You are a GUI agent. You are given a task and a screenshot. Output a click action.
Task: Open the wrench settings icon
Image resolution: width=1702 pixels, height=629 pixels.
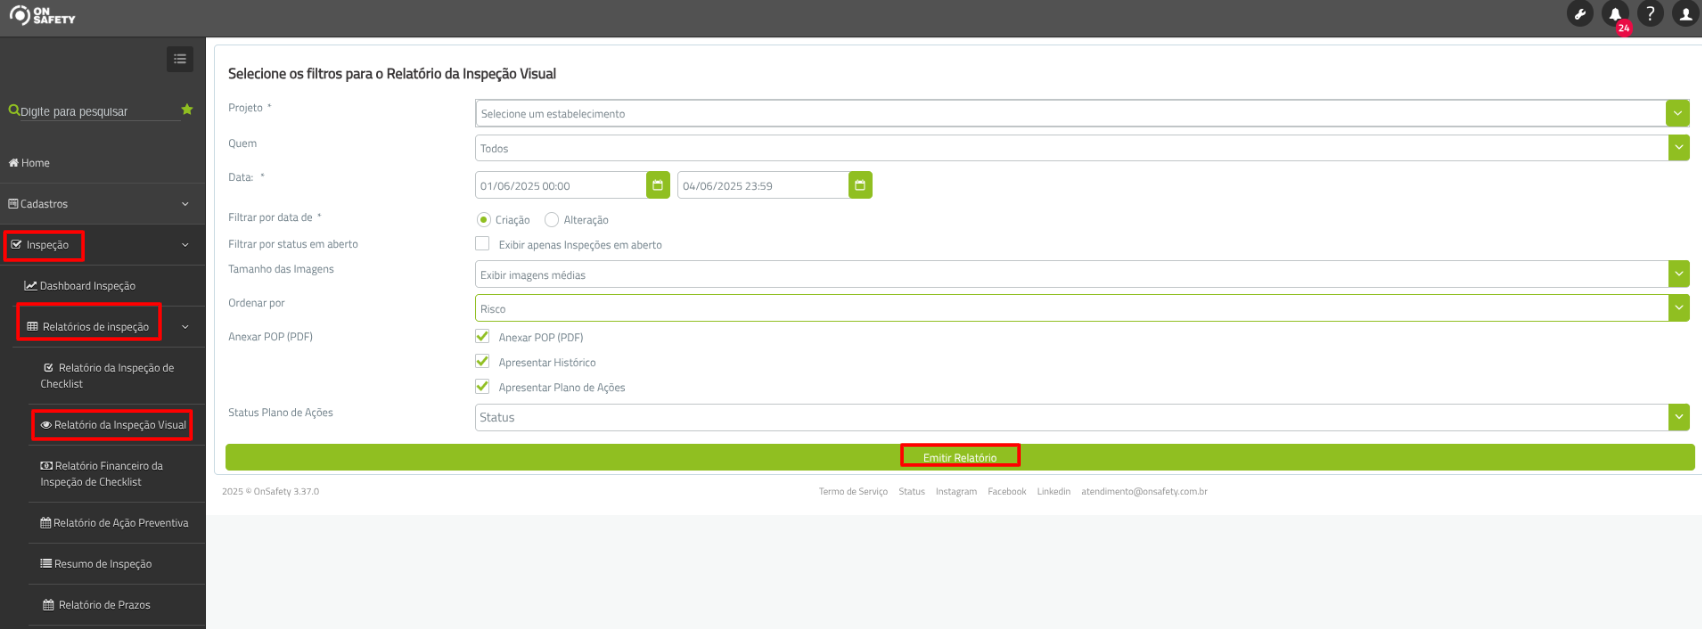point(1580,14)
